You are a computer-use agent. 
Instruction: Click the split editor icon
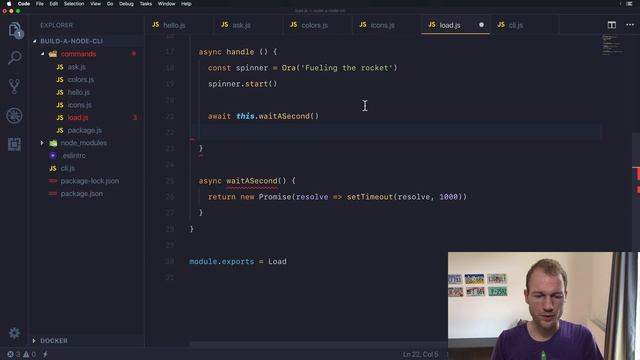click(x=611, y=25)
